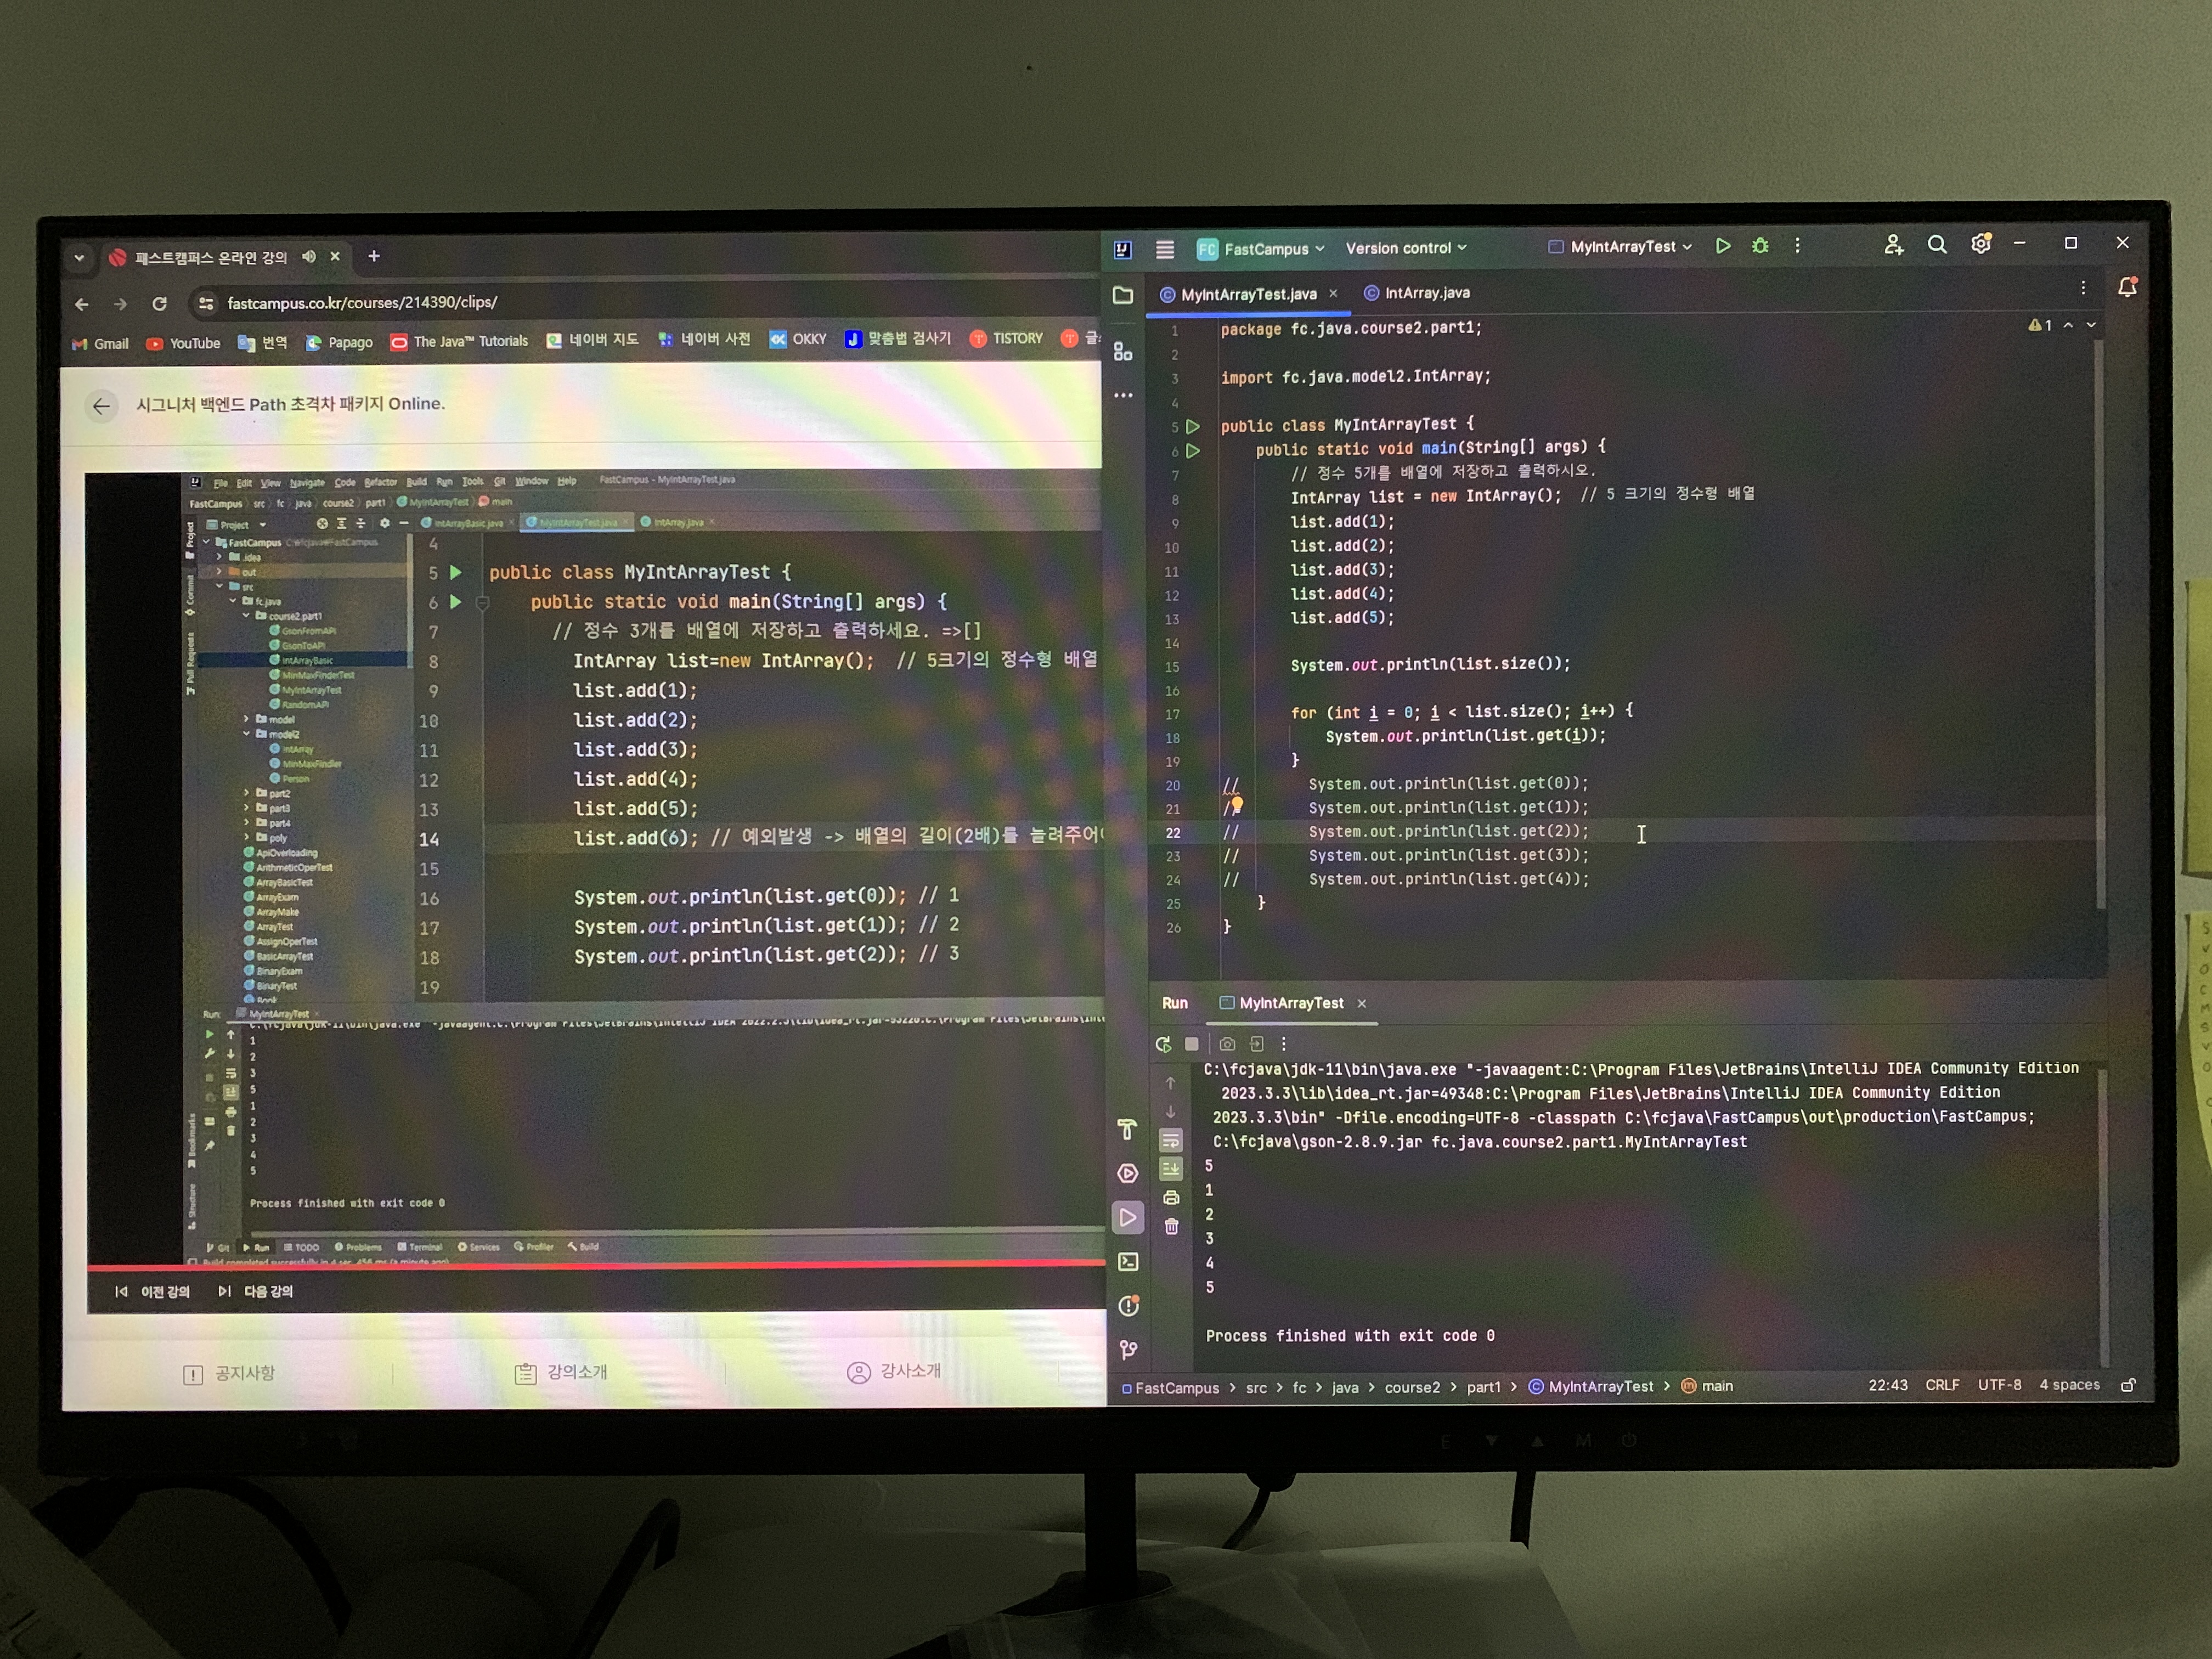Viewport: 2212px width, 1659px height.
Task: Click the Rerun MyIntArrayTest icon
Action: point(1163,1044)
